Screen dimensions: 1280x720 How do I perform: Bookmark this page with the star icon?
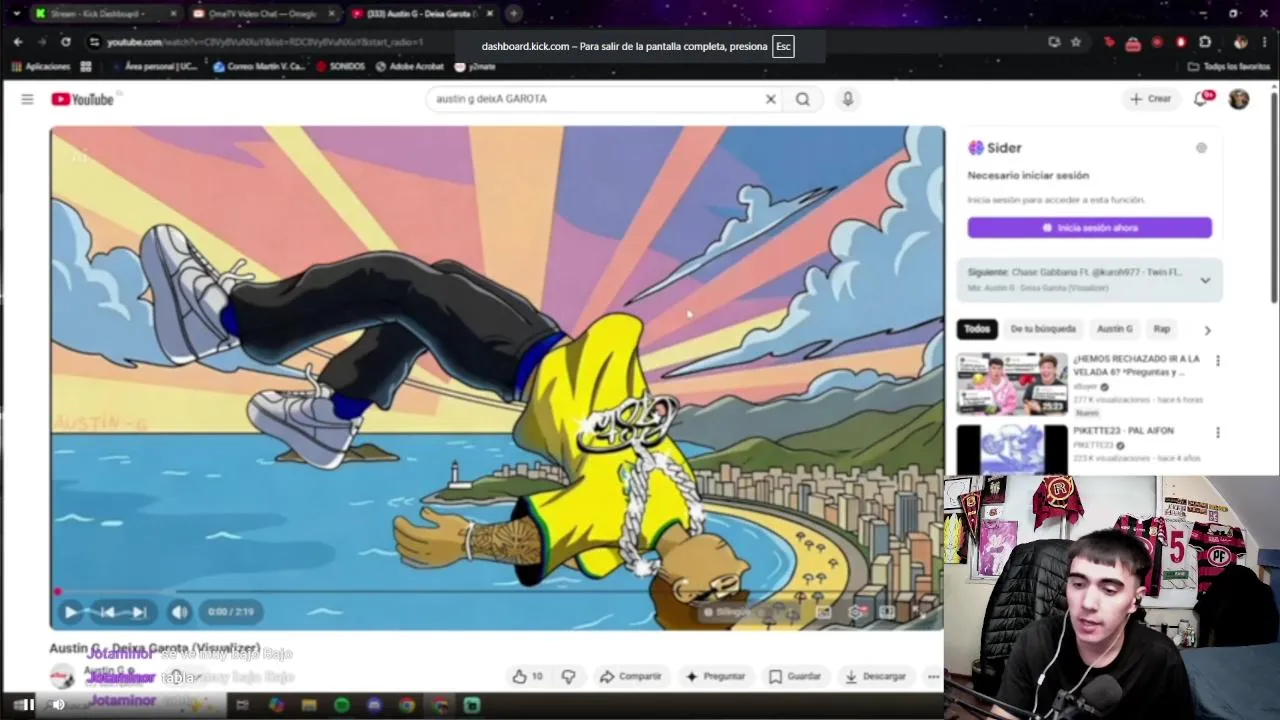1076,42
